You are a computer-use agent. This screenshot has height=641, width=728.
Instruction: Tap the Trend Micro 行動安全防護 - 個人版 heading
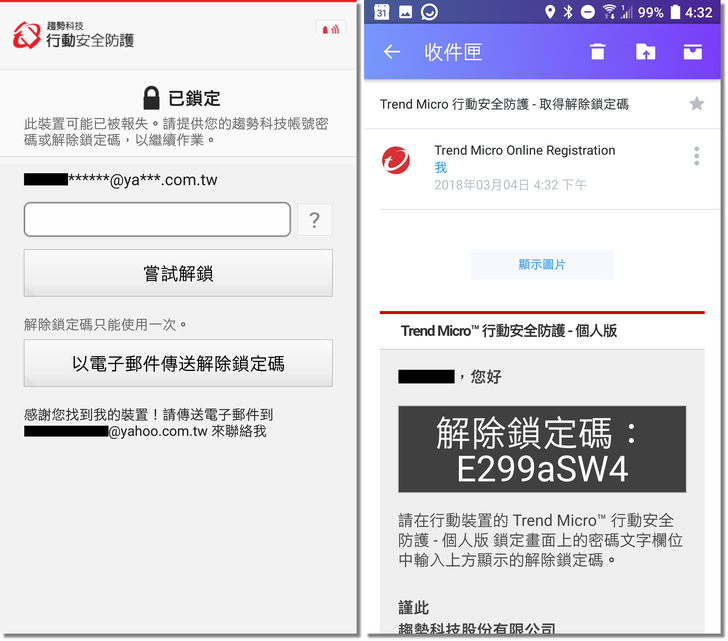click(x=509, y=331)
